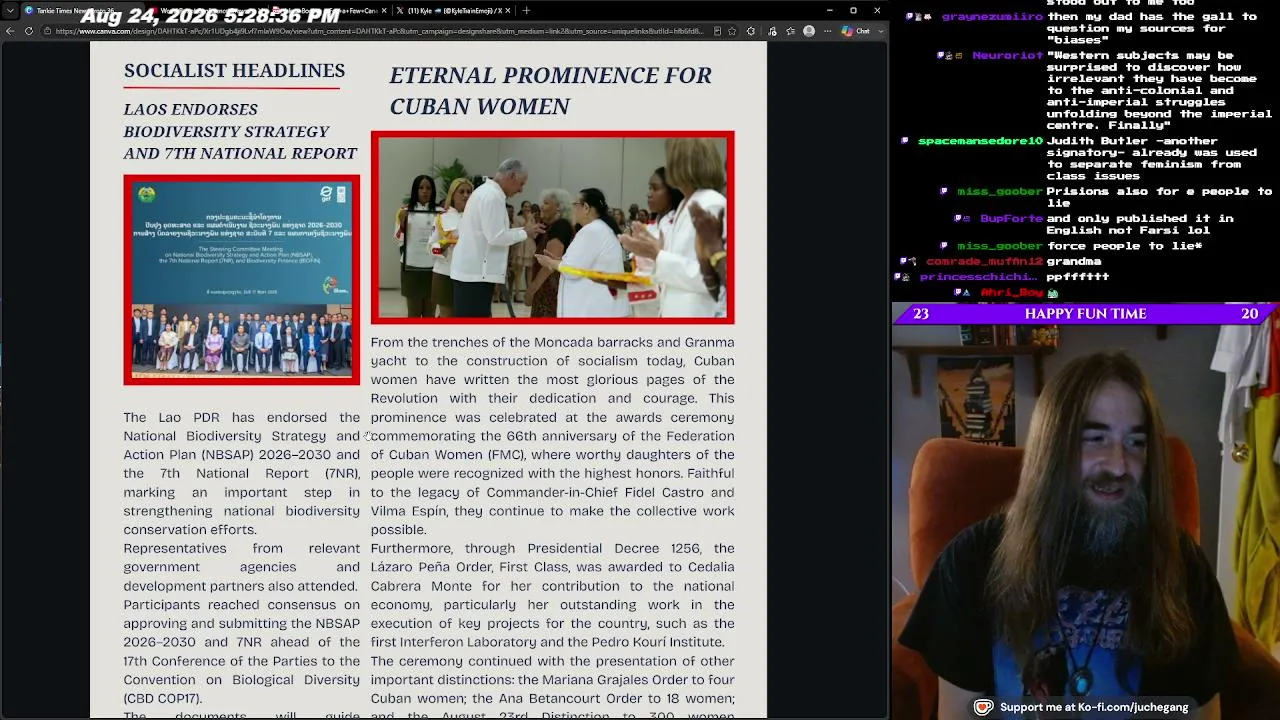This screenshot has height=720, width=1280.
Task: Click the site info lock icon
Action: 47,31
